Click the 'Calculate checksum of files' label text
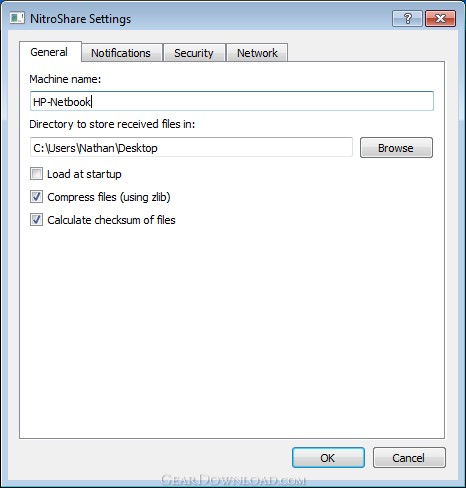The height and width of the screenshot is (488, 466). [111, 220]
